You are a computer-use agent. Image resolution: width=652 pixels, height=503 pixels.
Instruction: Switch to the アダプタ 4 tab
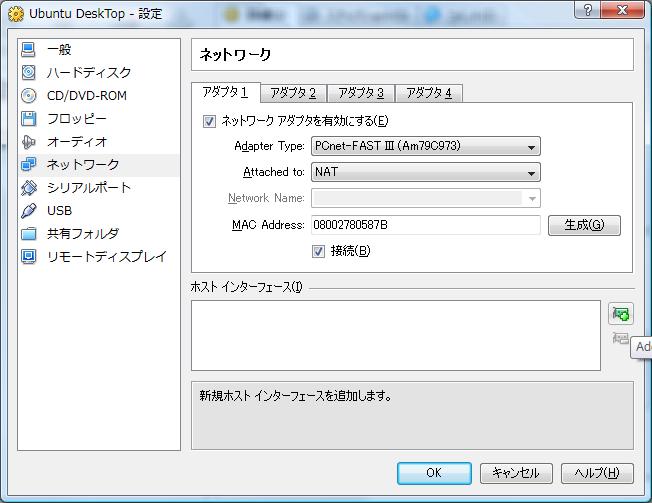point(429,93)
